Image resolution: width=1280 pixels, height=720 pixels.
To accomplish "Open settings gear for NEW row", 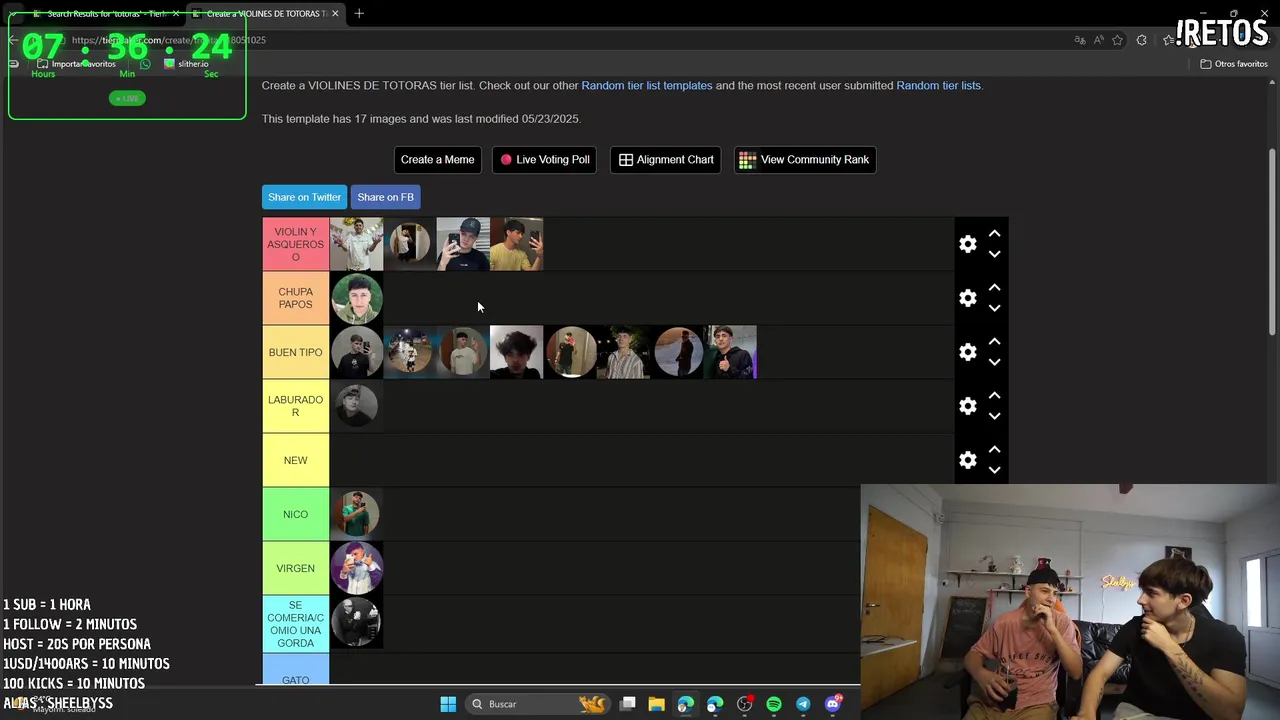I will pyautogui.click(x=967, y=460).
